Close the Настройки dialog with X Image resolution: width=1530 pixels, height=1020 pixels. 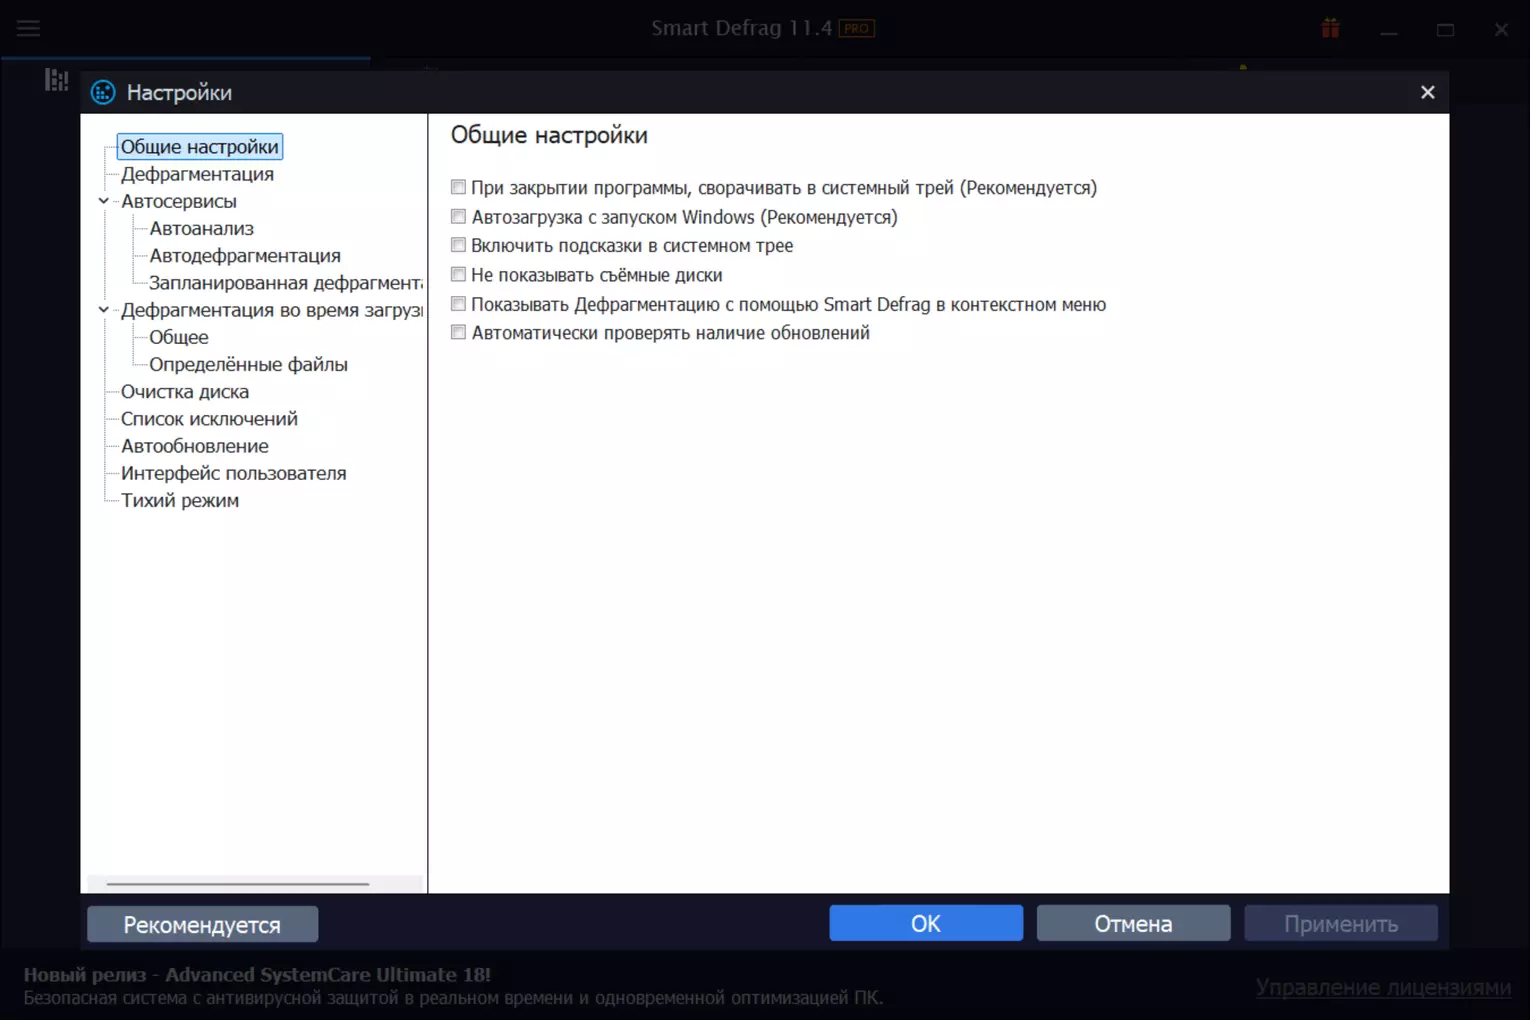click(1428, 92)
